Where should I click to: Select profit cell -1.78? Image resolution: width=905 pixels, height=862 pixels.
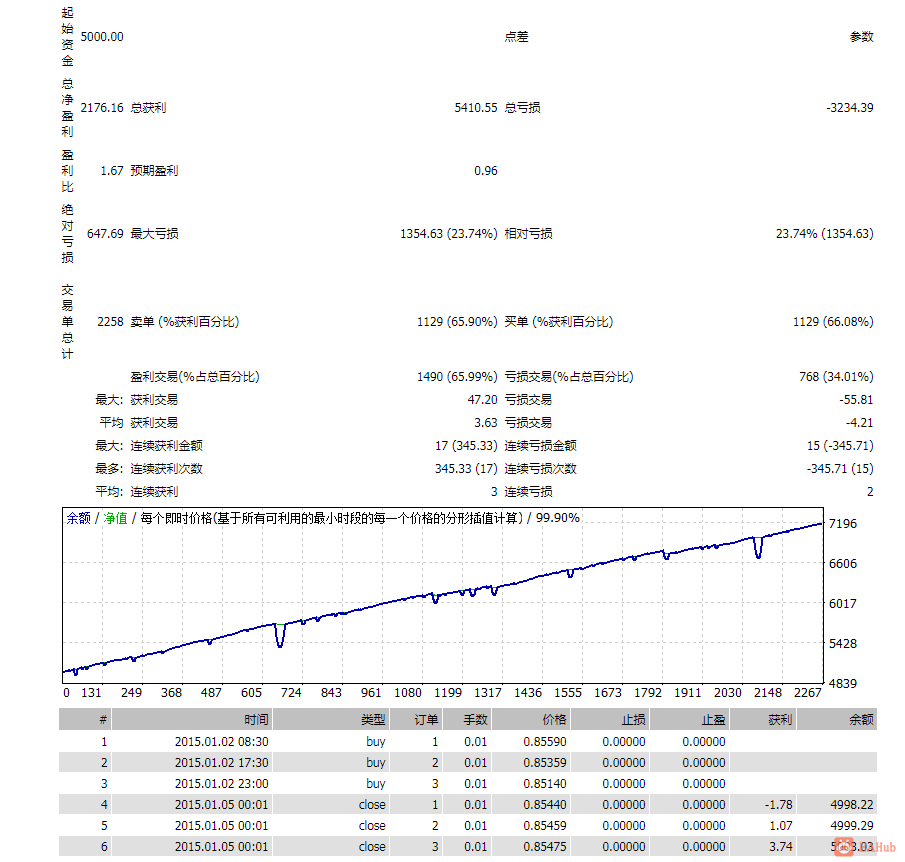[779, 805]
